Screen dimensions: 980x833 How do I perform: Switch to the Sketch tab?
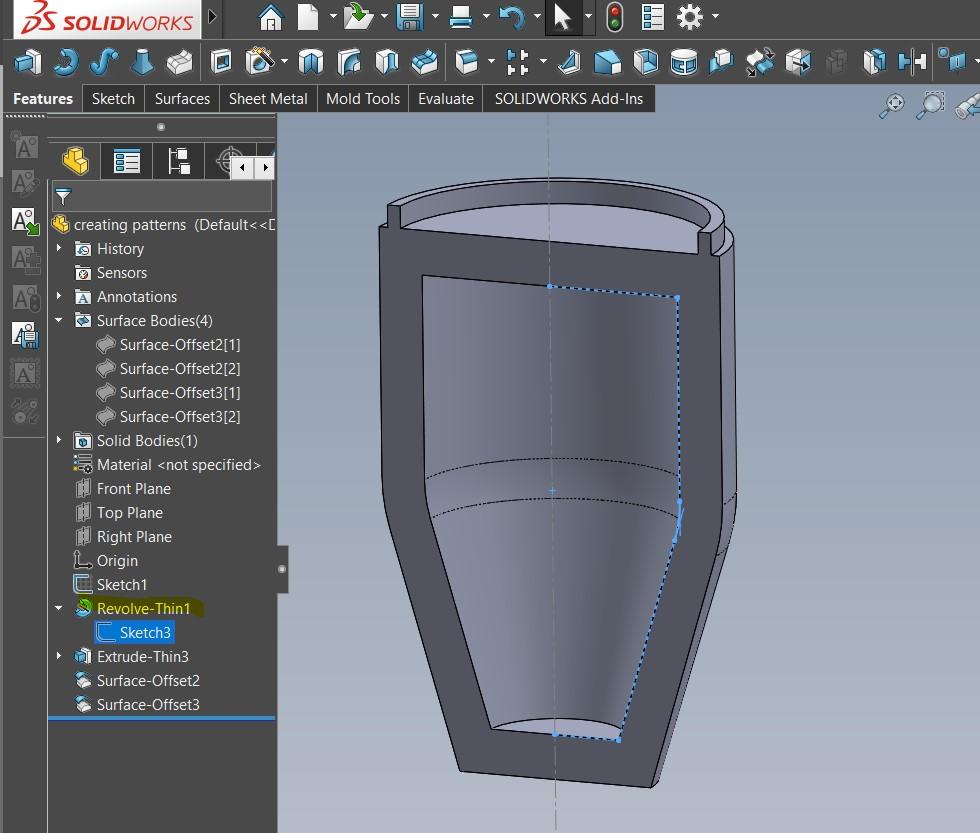[x=113, y=99]
